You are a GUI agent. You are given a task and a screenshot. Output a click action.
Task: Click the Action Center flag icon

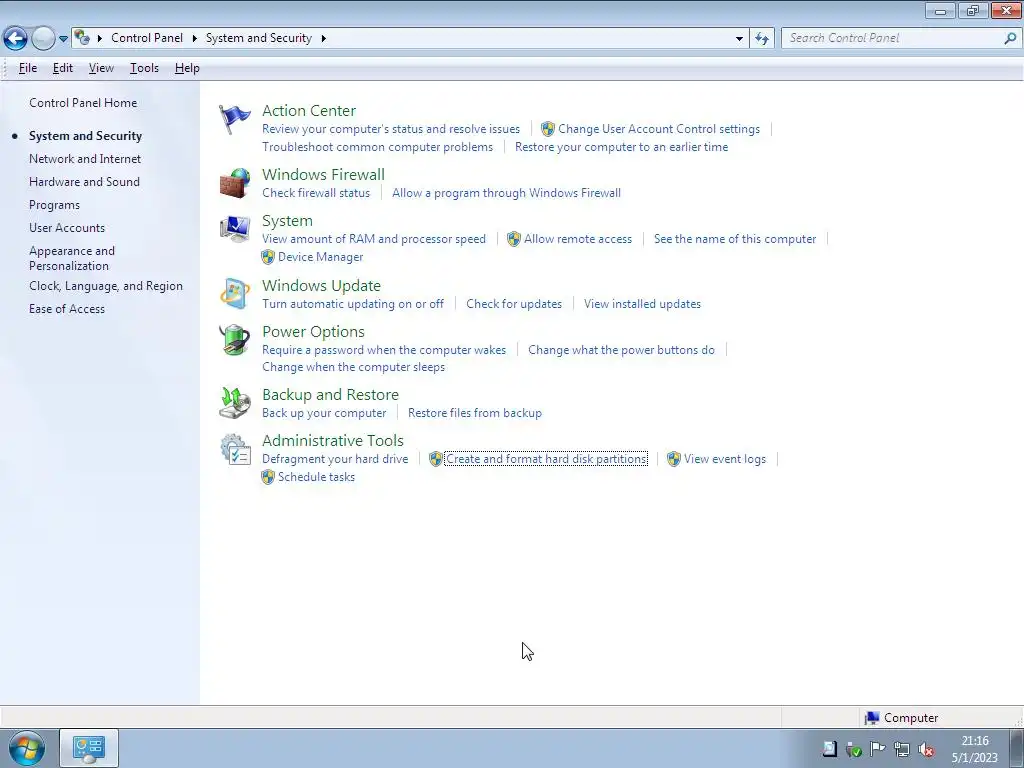pyautogui.click(x=234, y=120)
